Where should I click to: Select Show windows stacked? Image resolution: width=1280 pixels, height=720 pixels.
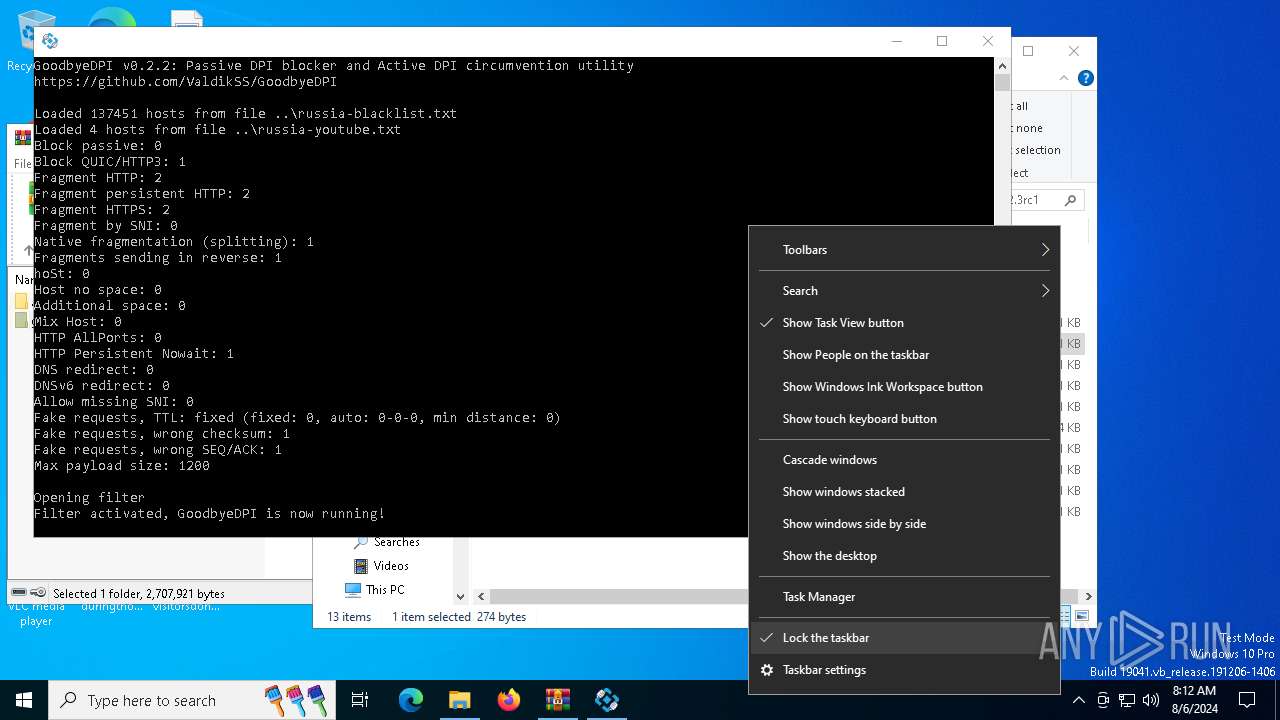pos(904,492)
